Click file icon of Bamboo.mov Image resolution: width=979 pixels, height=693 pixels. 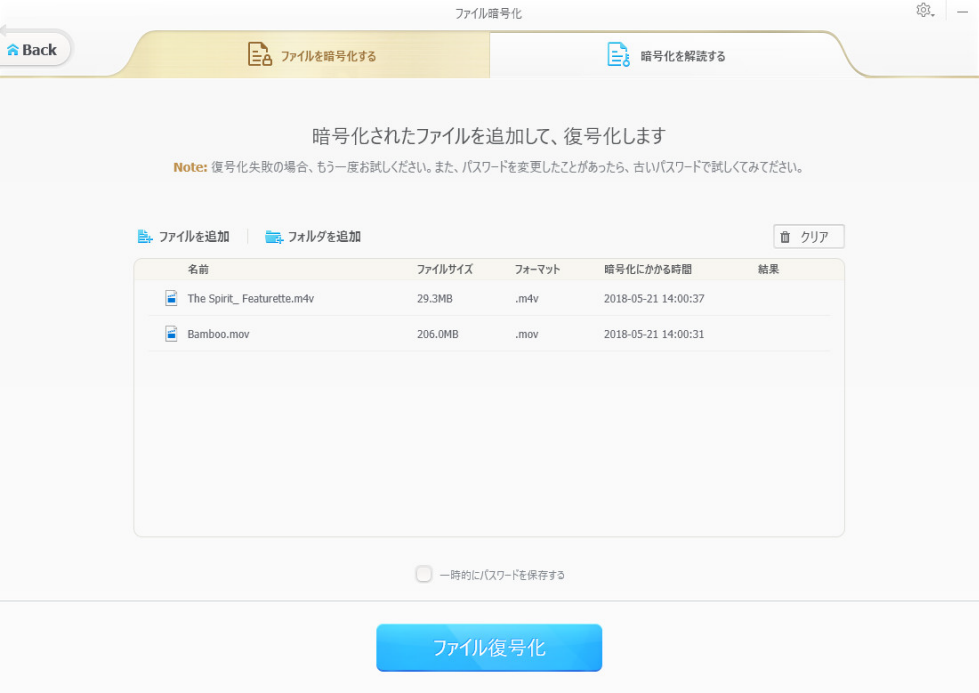[x=171, y=334]
